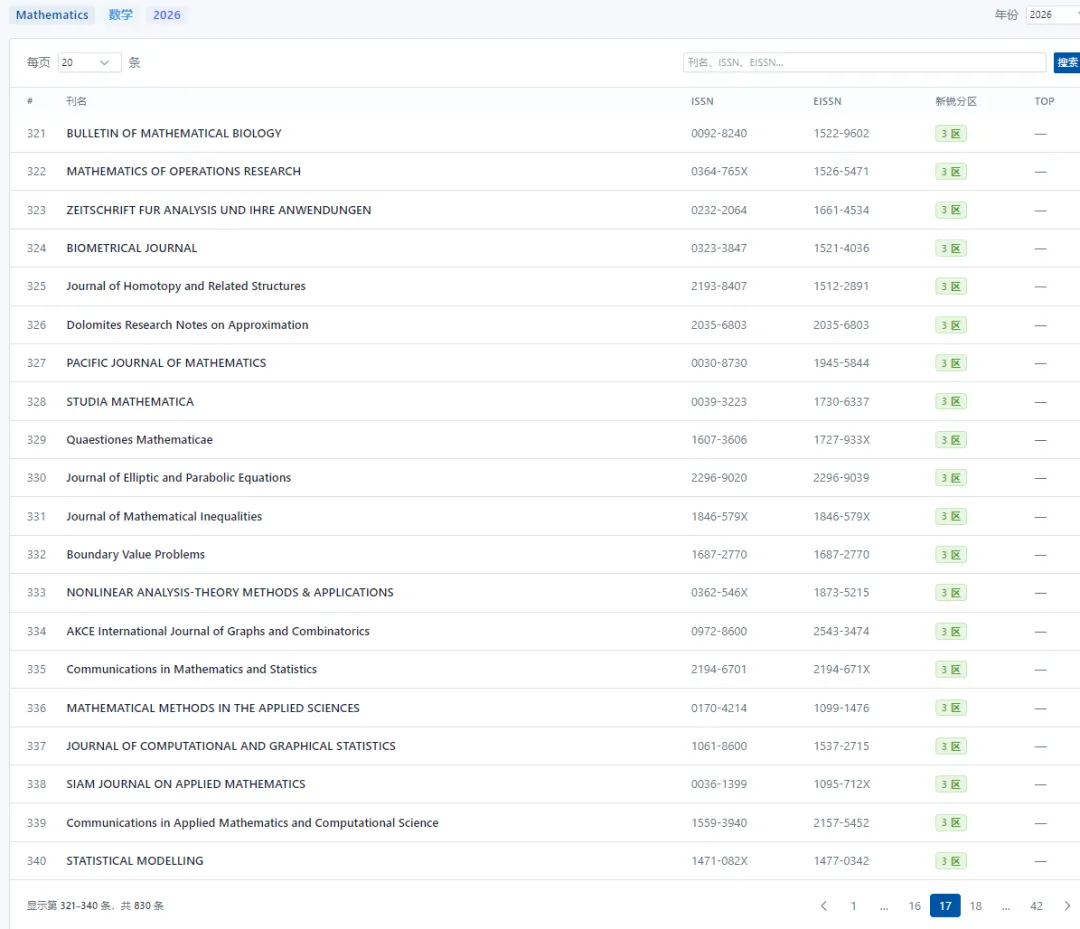Click the 3区 badge for STUDIA MATHEMATICA

[951, 401]
